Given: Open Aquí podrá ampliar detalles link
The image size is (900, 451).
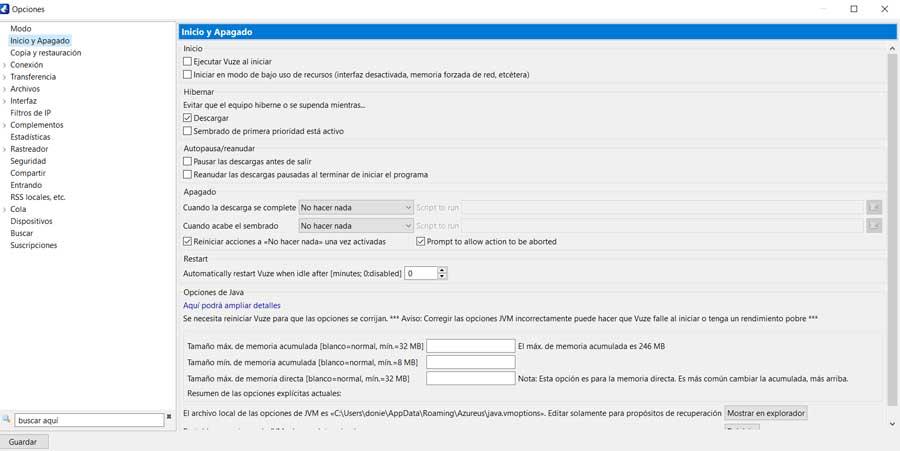Looking at the screenshot, I should [231, 306].
